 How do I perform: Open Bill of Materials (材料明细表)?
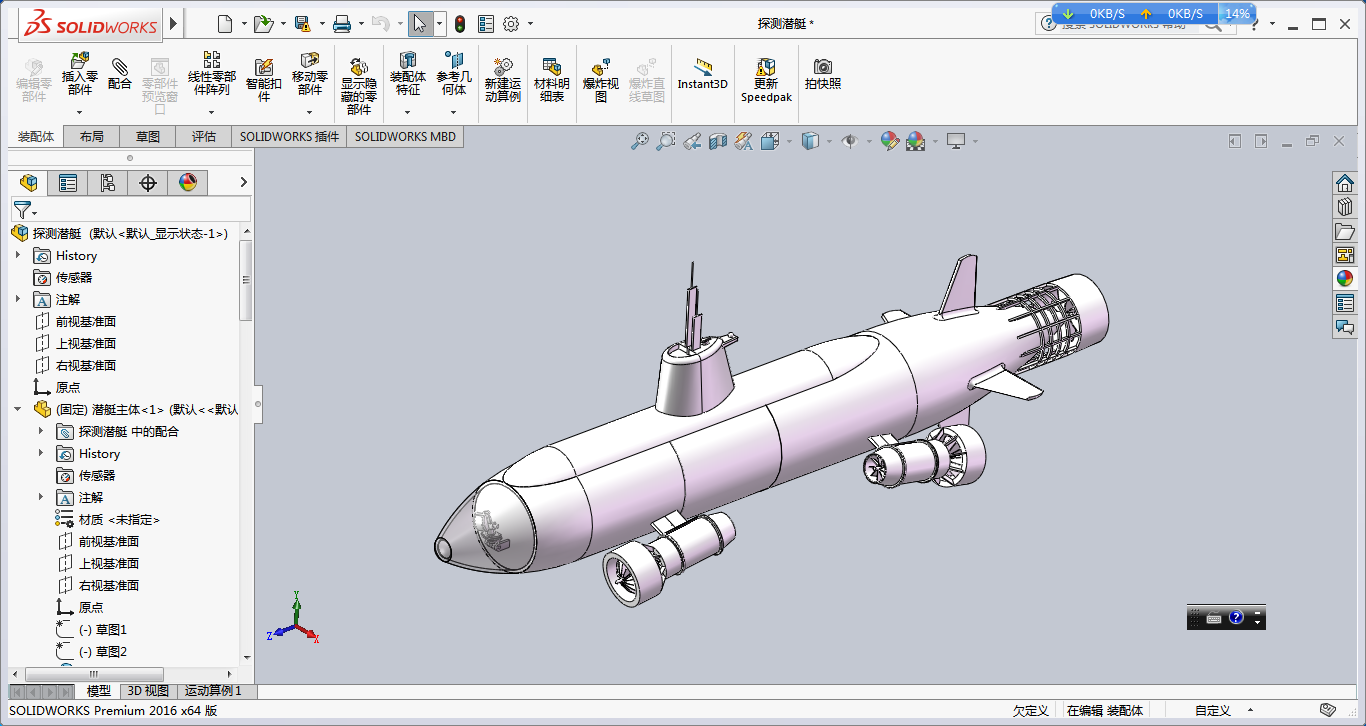click(x=552, y=80)
